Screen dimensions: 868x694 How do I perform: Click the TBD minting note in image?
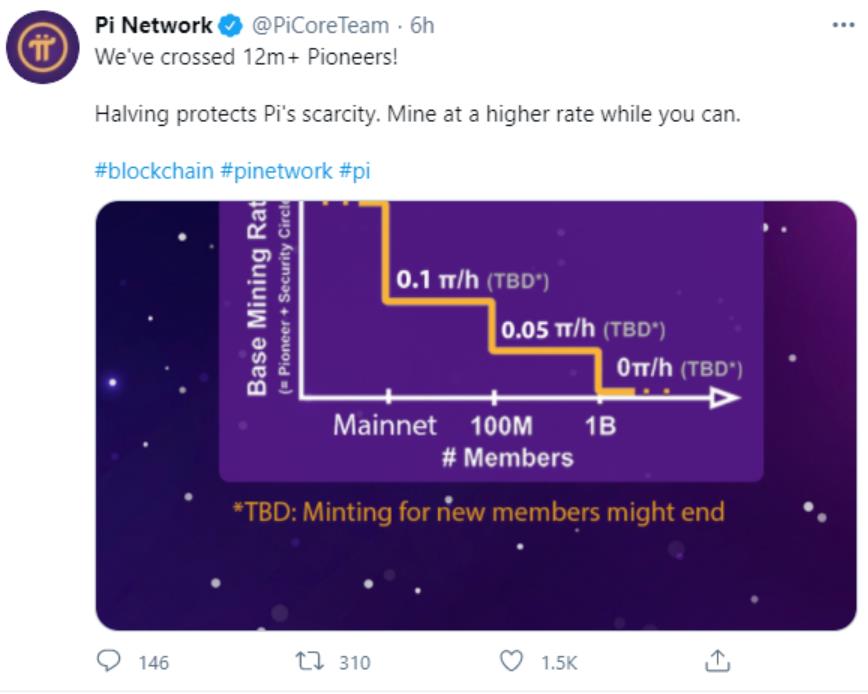478,512
